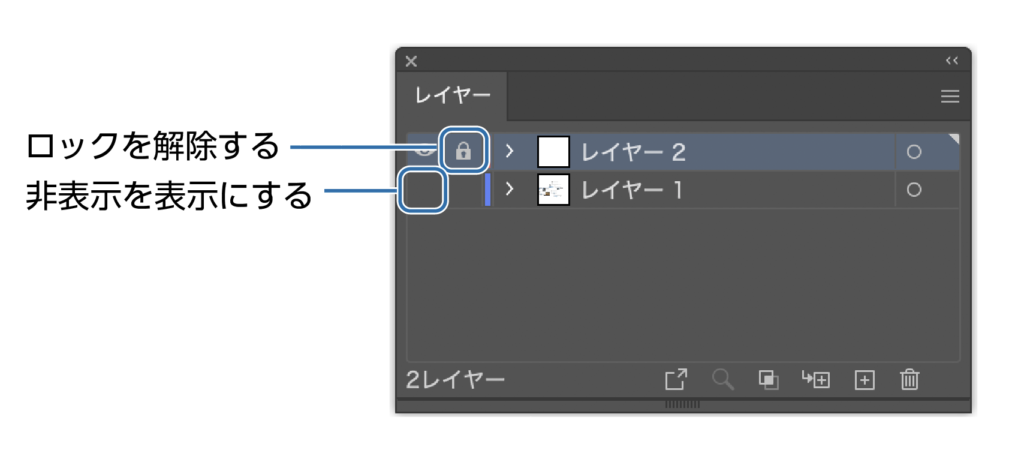
Task: Create a new sublayer
Action: tap(816, 379)
